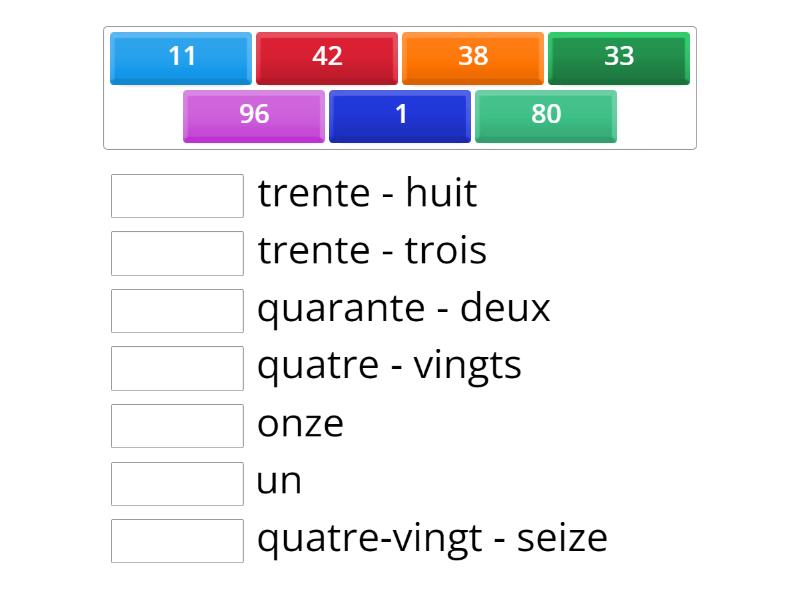The width and height of the screenshot is (800, 600).
Task: Click the answer box beside trente - trois
Action: coord(176,250)
